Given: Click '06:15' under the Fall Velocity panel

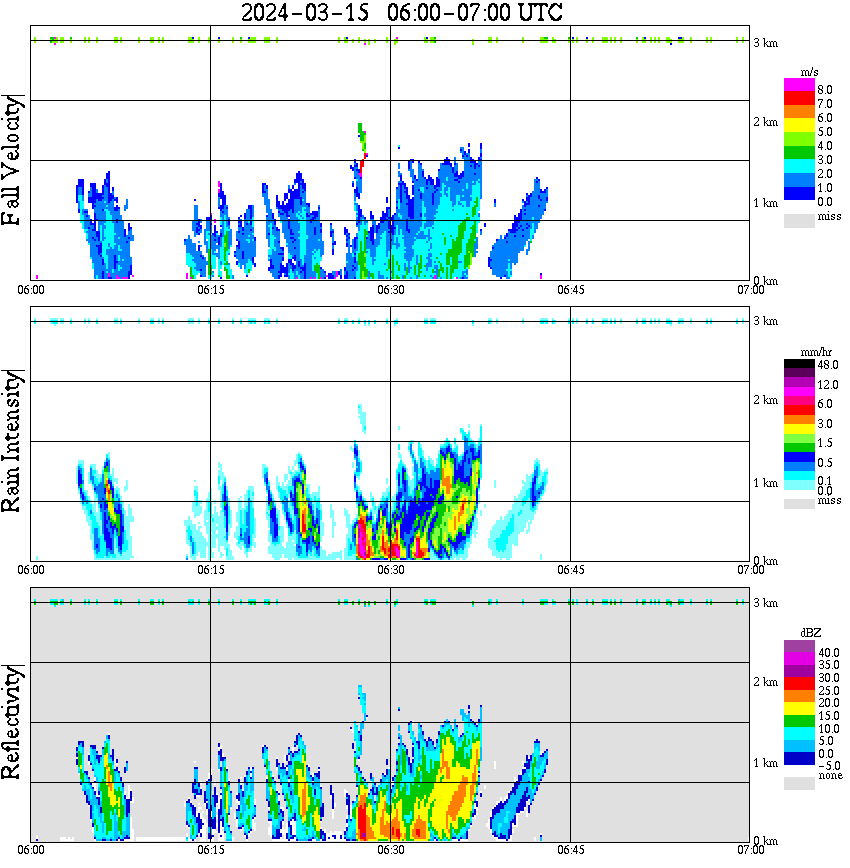Looking at the screenshot, I should click(x=210, y=290).
